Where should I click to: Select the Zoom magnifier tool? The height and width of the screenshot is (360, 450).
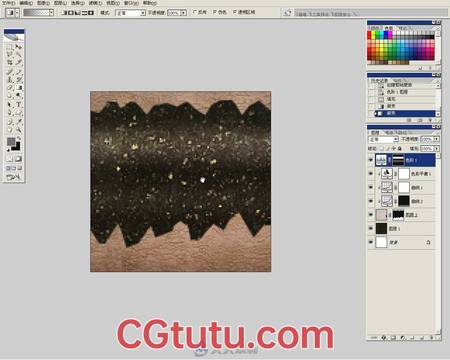[18, 129]
